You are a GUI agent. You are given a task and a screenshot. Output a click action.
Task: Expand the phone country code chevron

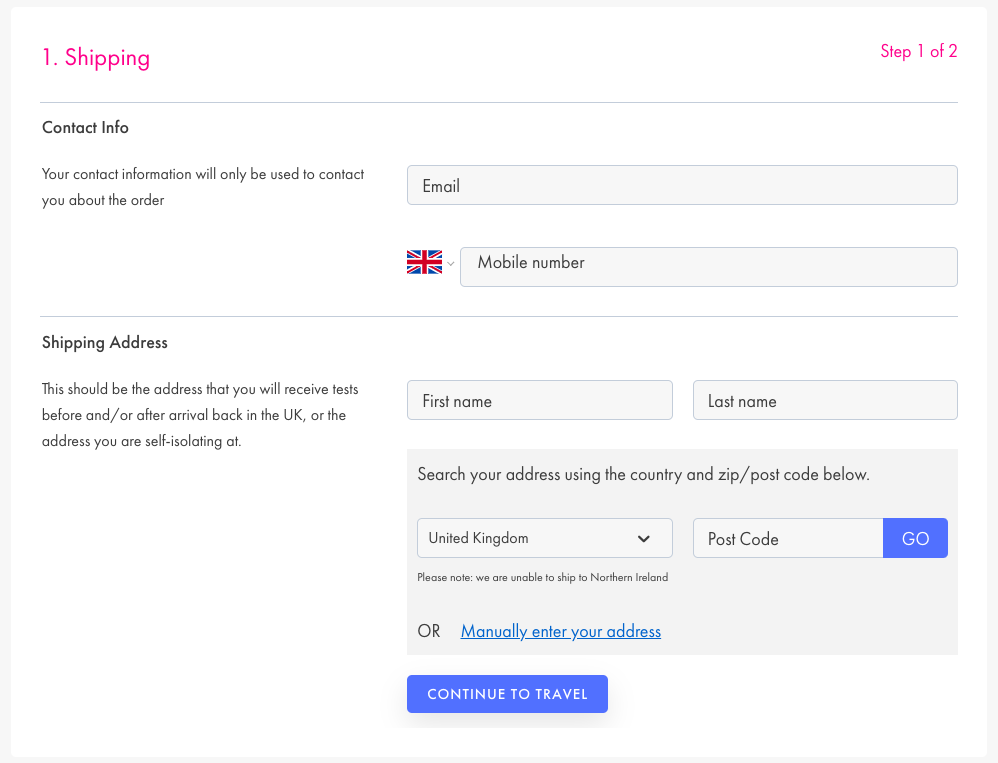coord(451,264)
